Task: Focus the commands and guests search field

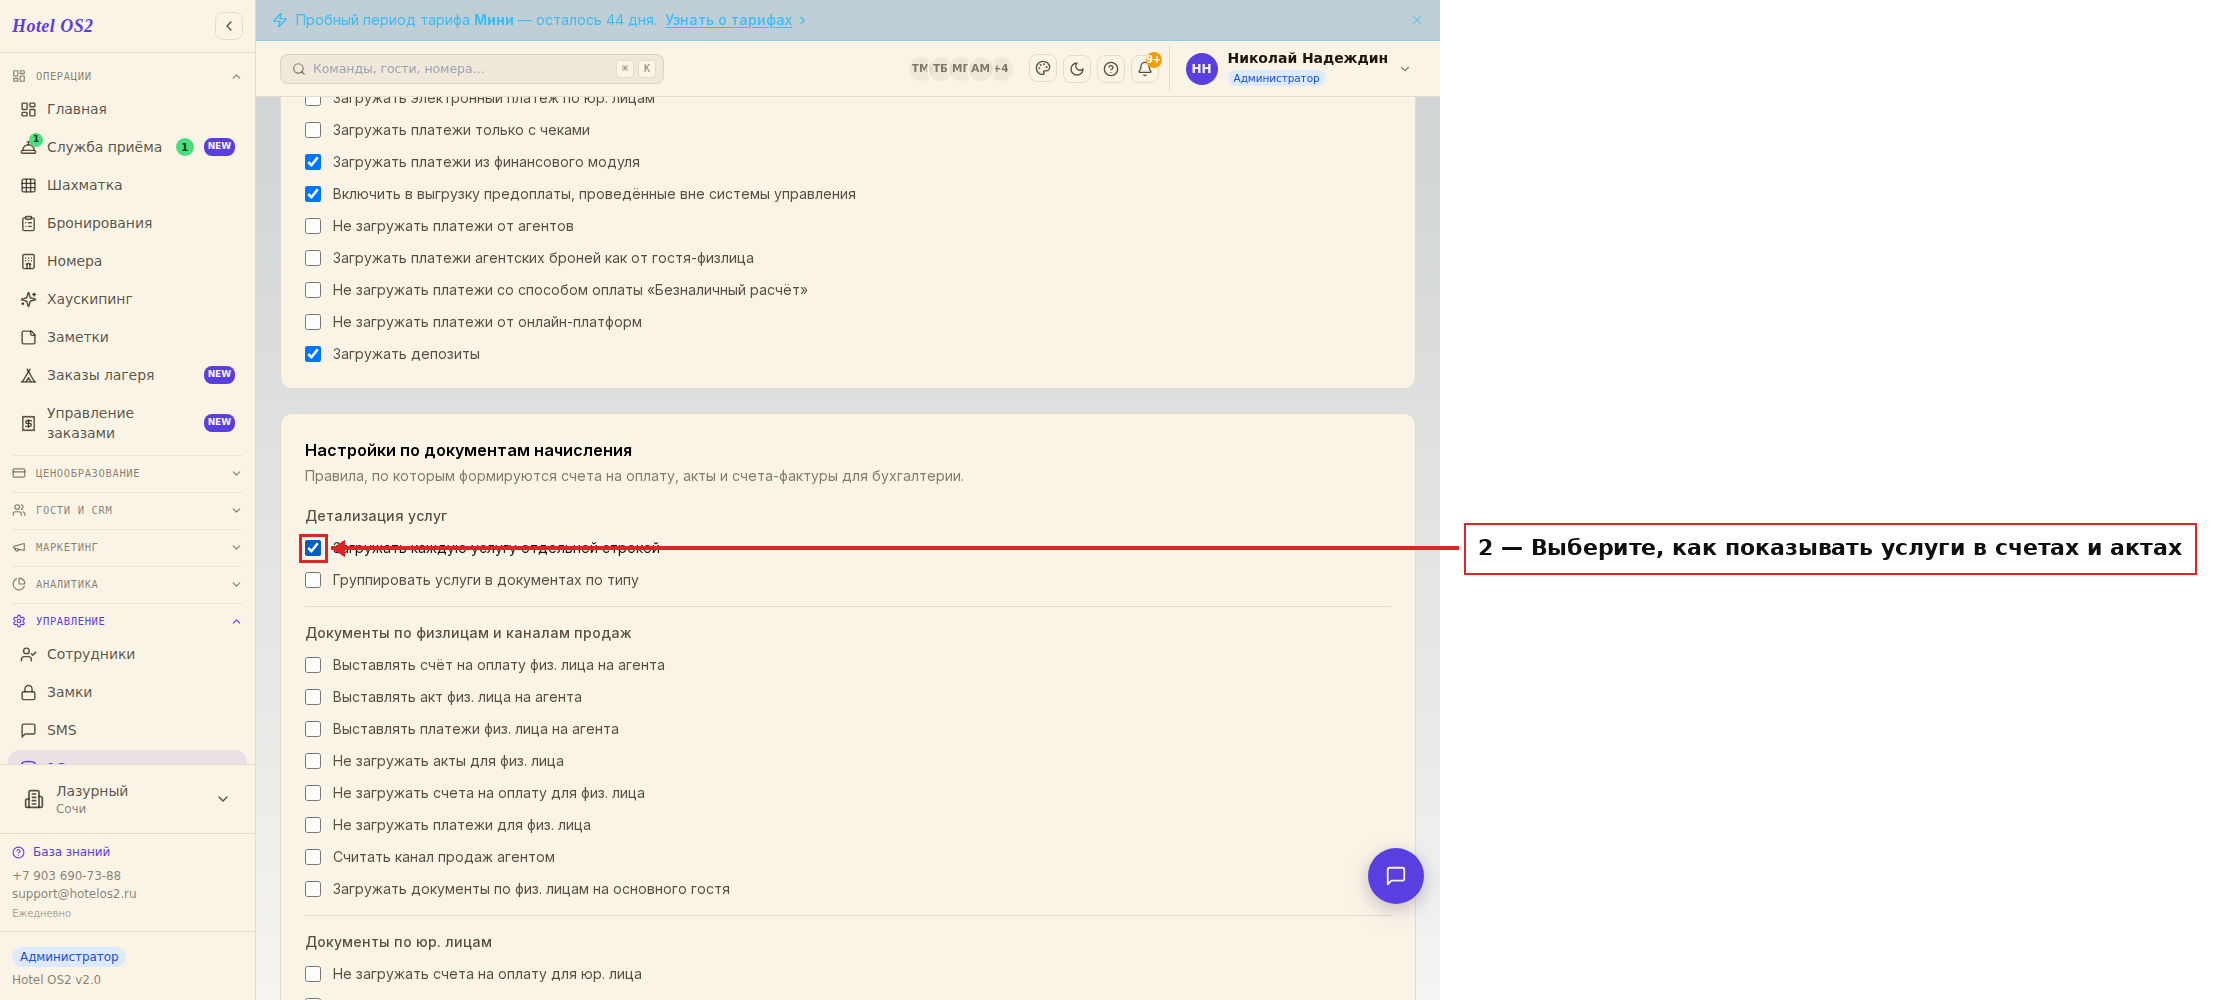Action: [x=472, y=69]
